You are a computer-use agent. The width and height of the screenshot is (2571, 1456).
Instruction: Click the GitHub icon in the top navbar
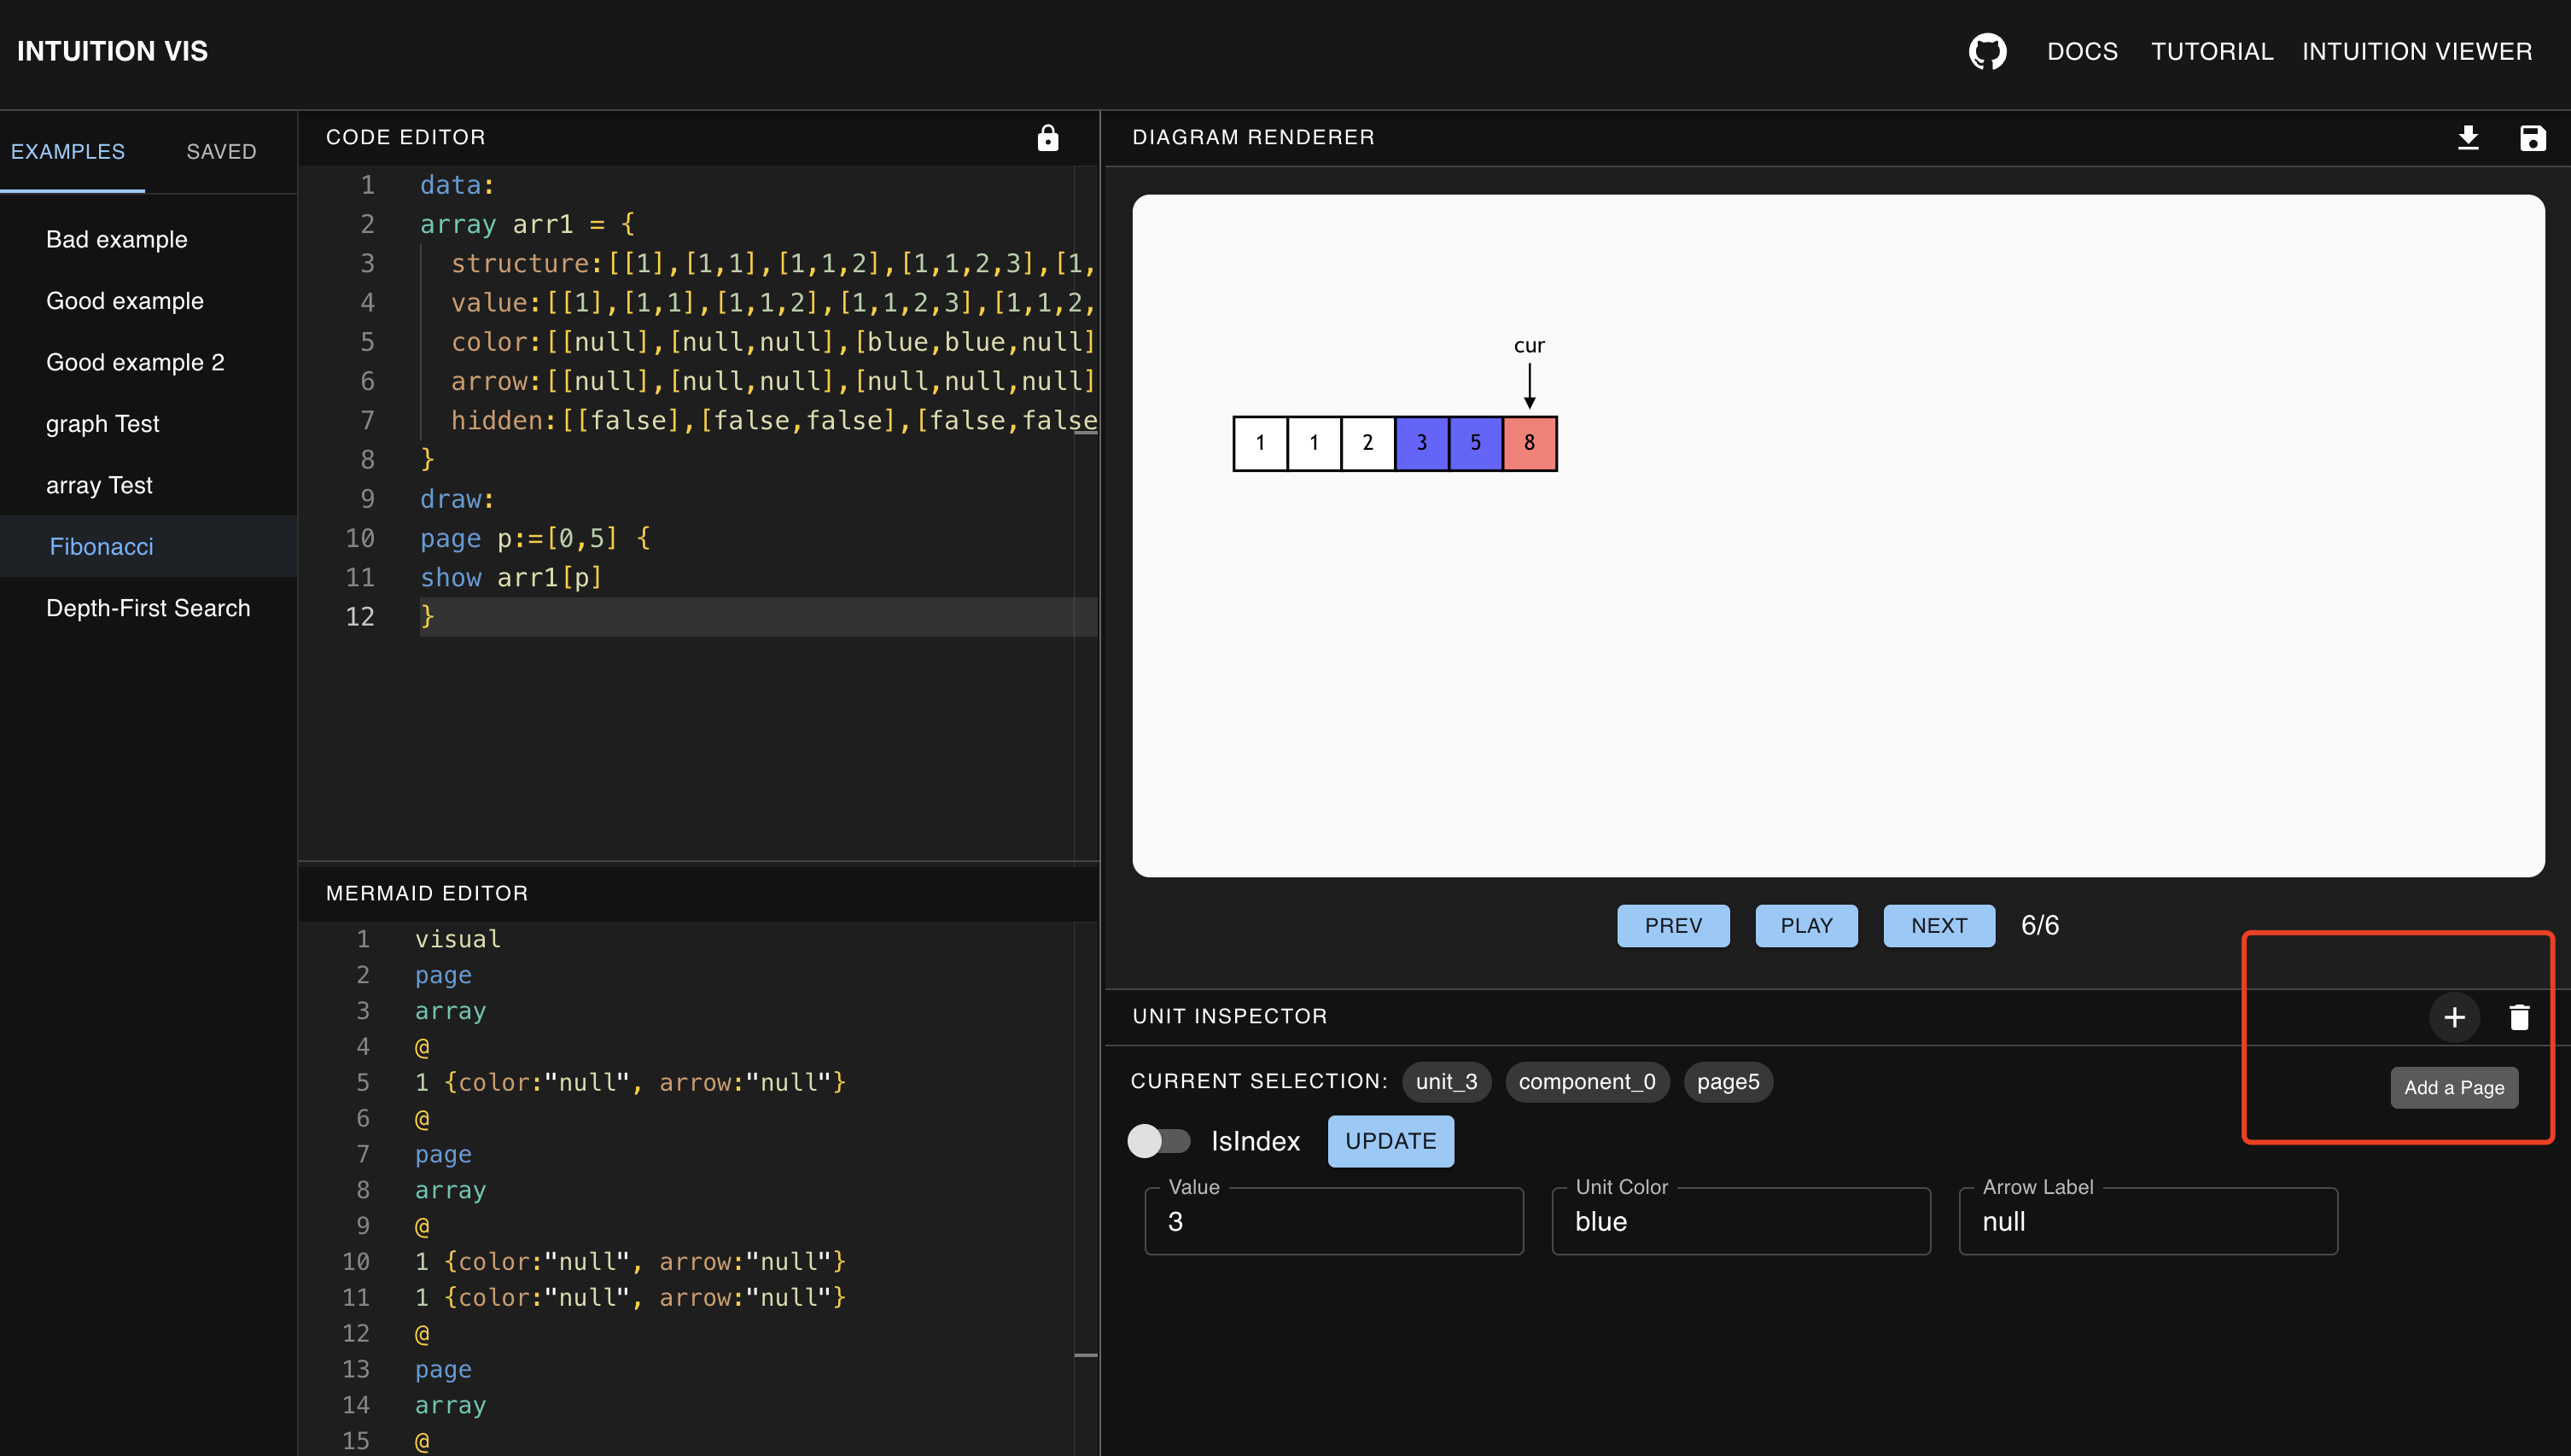(1990, 50)
